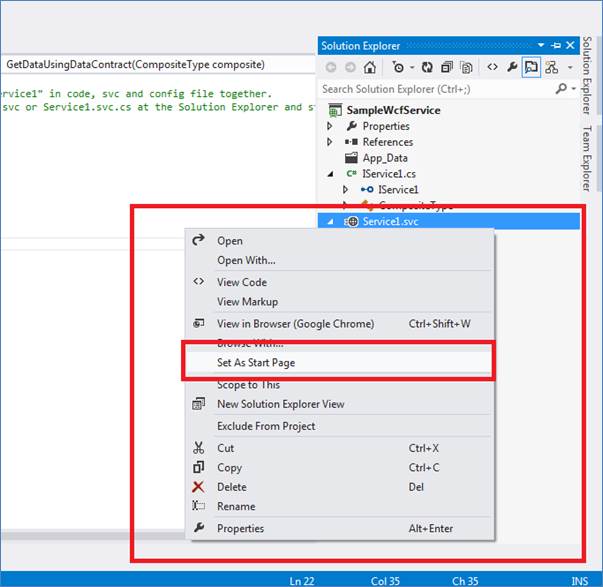Click the Forward navigation icon in Solution Explorer
Viewport: 603px width, 587px height.
(x=350, y=67)
